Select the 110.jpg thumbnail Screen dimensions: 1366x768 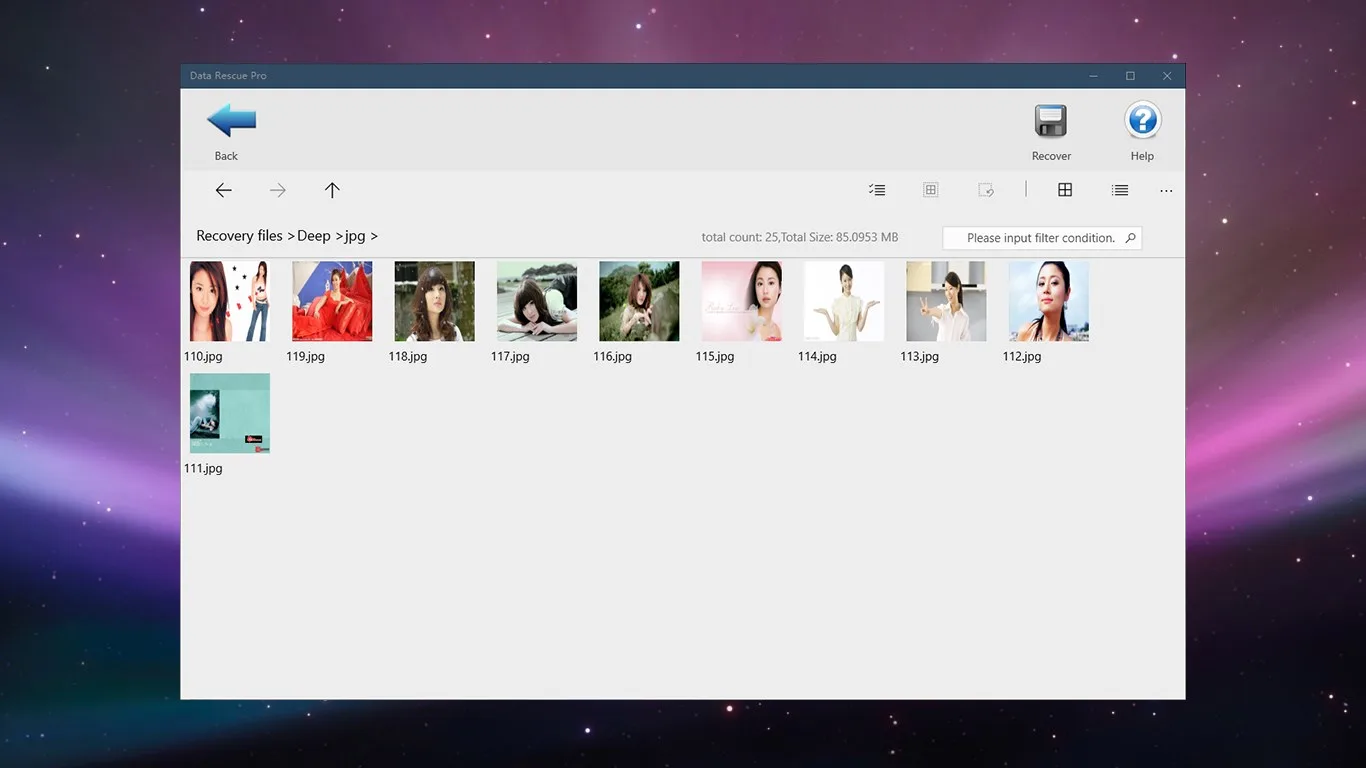tap(230, 301)
